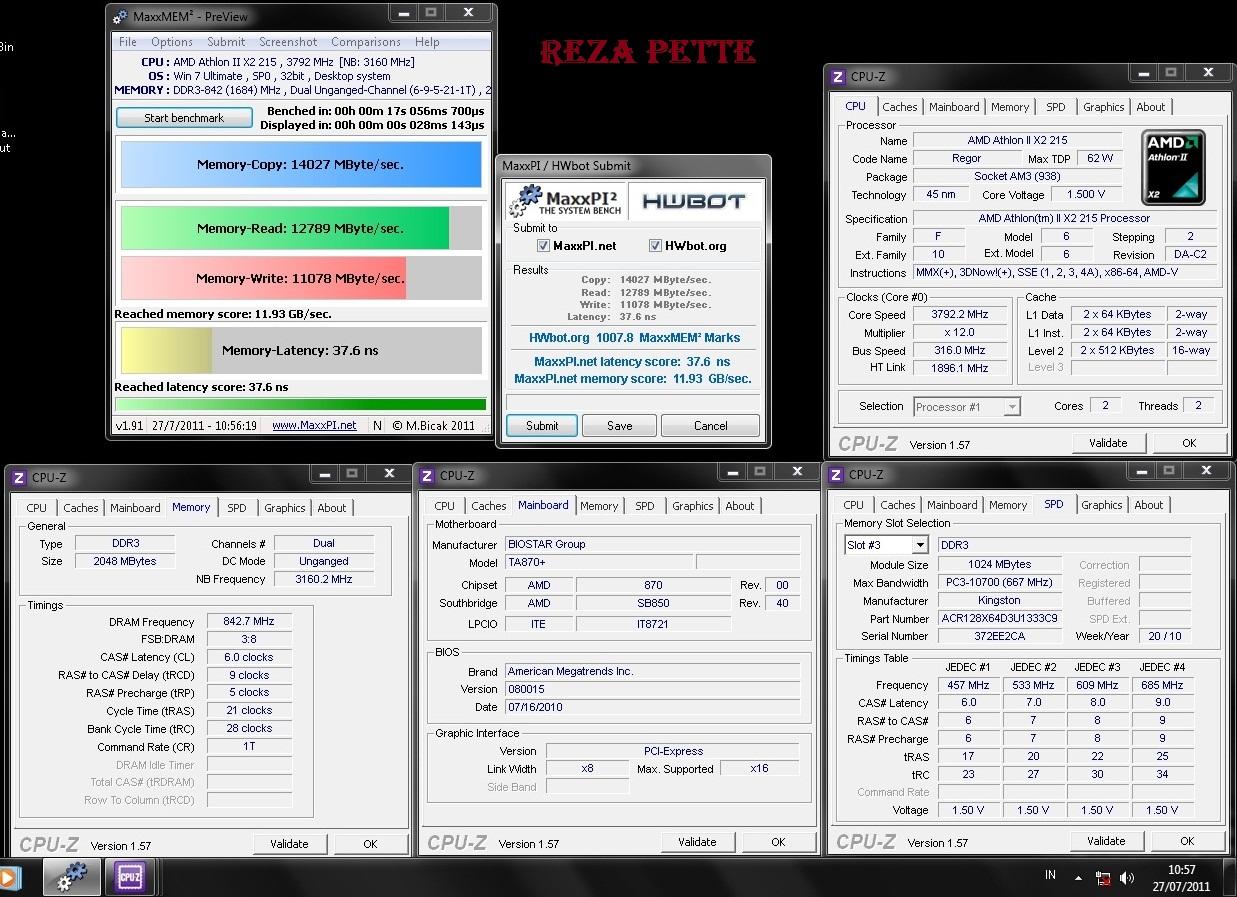
Task: Switch to CPU tab in the Timings CPU-Z window
Action: [37, 508]
